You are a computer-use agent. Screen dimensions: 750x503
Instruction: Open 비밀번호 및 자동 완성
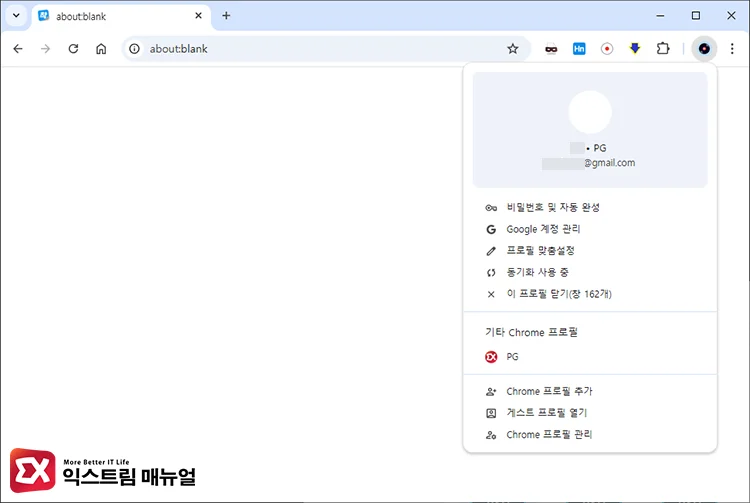590,208
